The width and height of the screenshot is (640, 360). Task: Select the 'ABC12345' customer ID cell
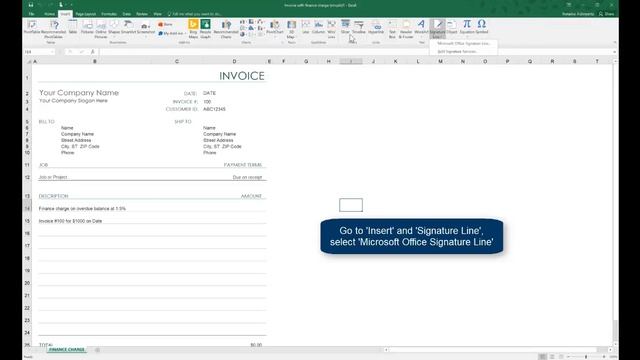click(214, 109)
